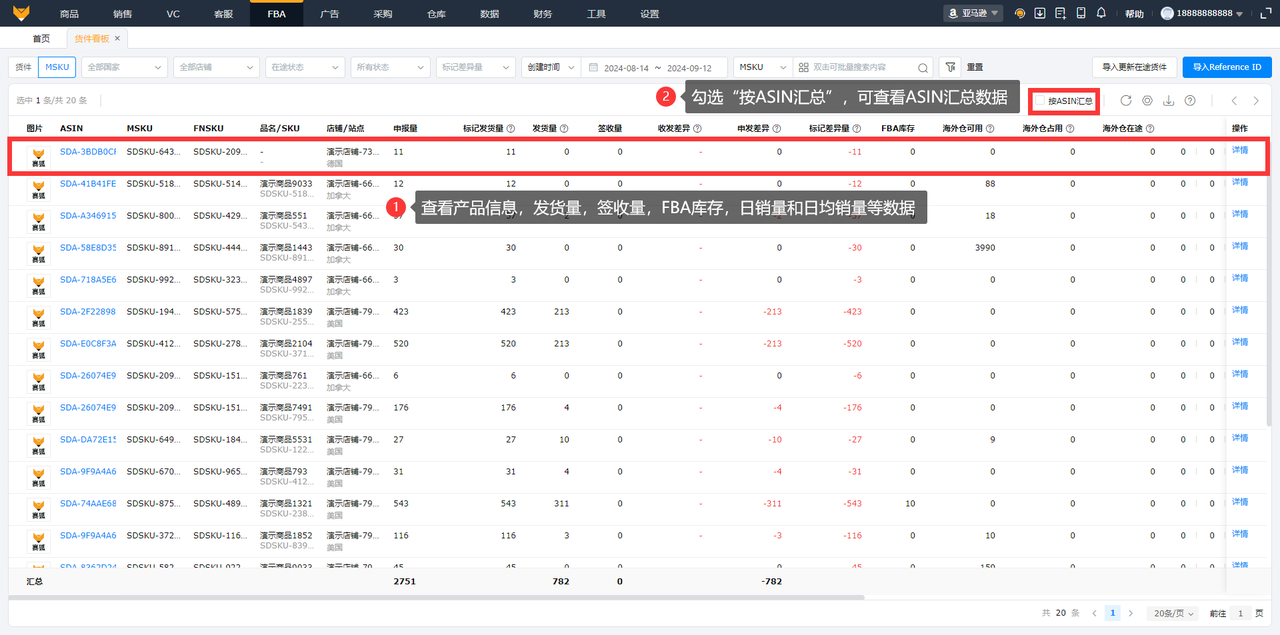Click help icon next to 海外仓在途 header
This screenshot has height=635, width=1280.
pos(1150,129)
